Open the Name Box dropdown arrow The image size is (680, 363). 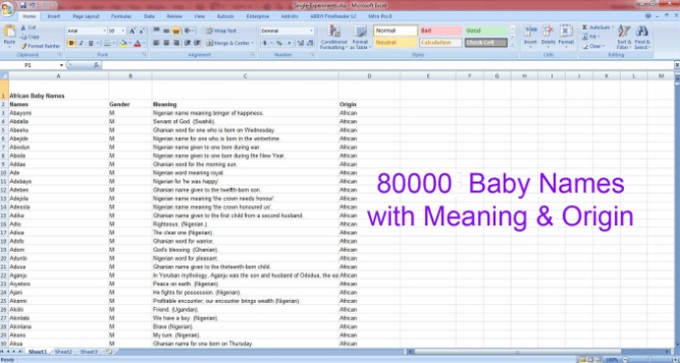click(62, 65)
